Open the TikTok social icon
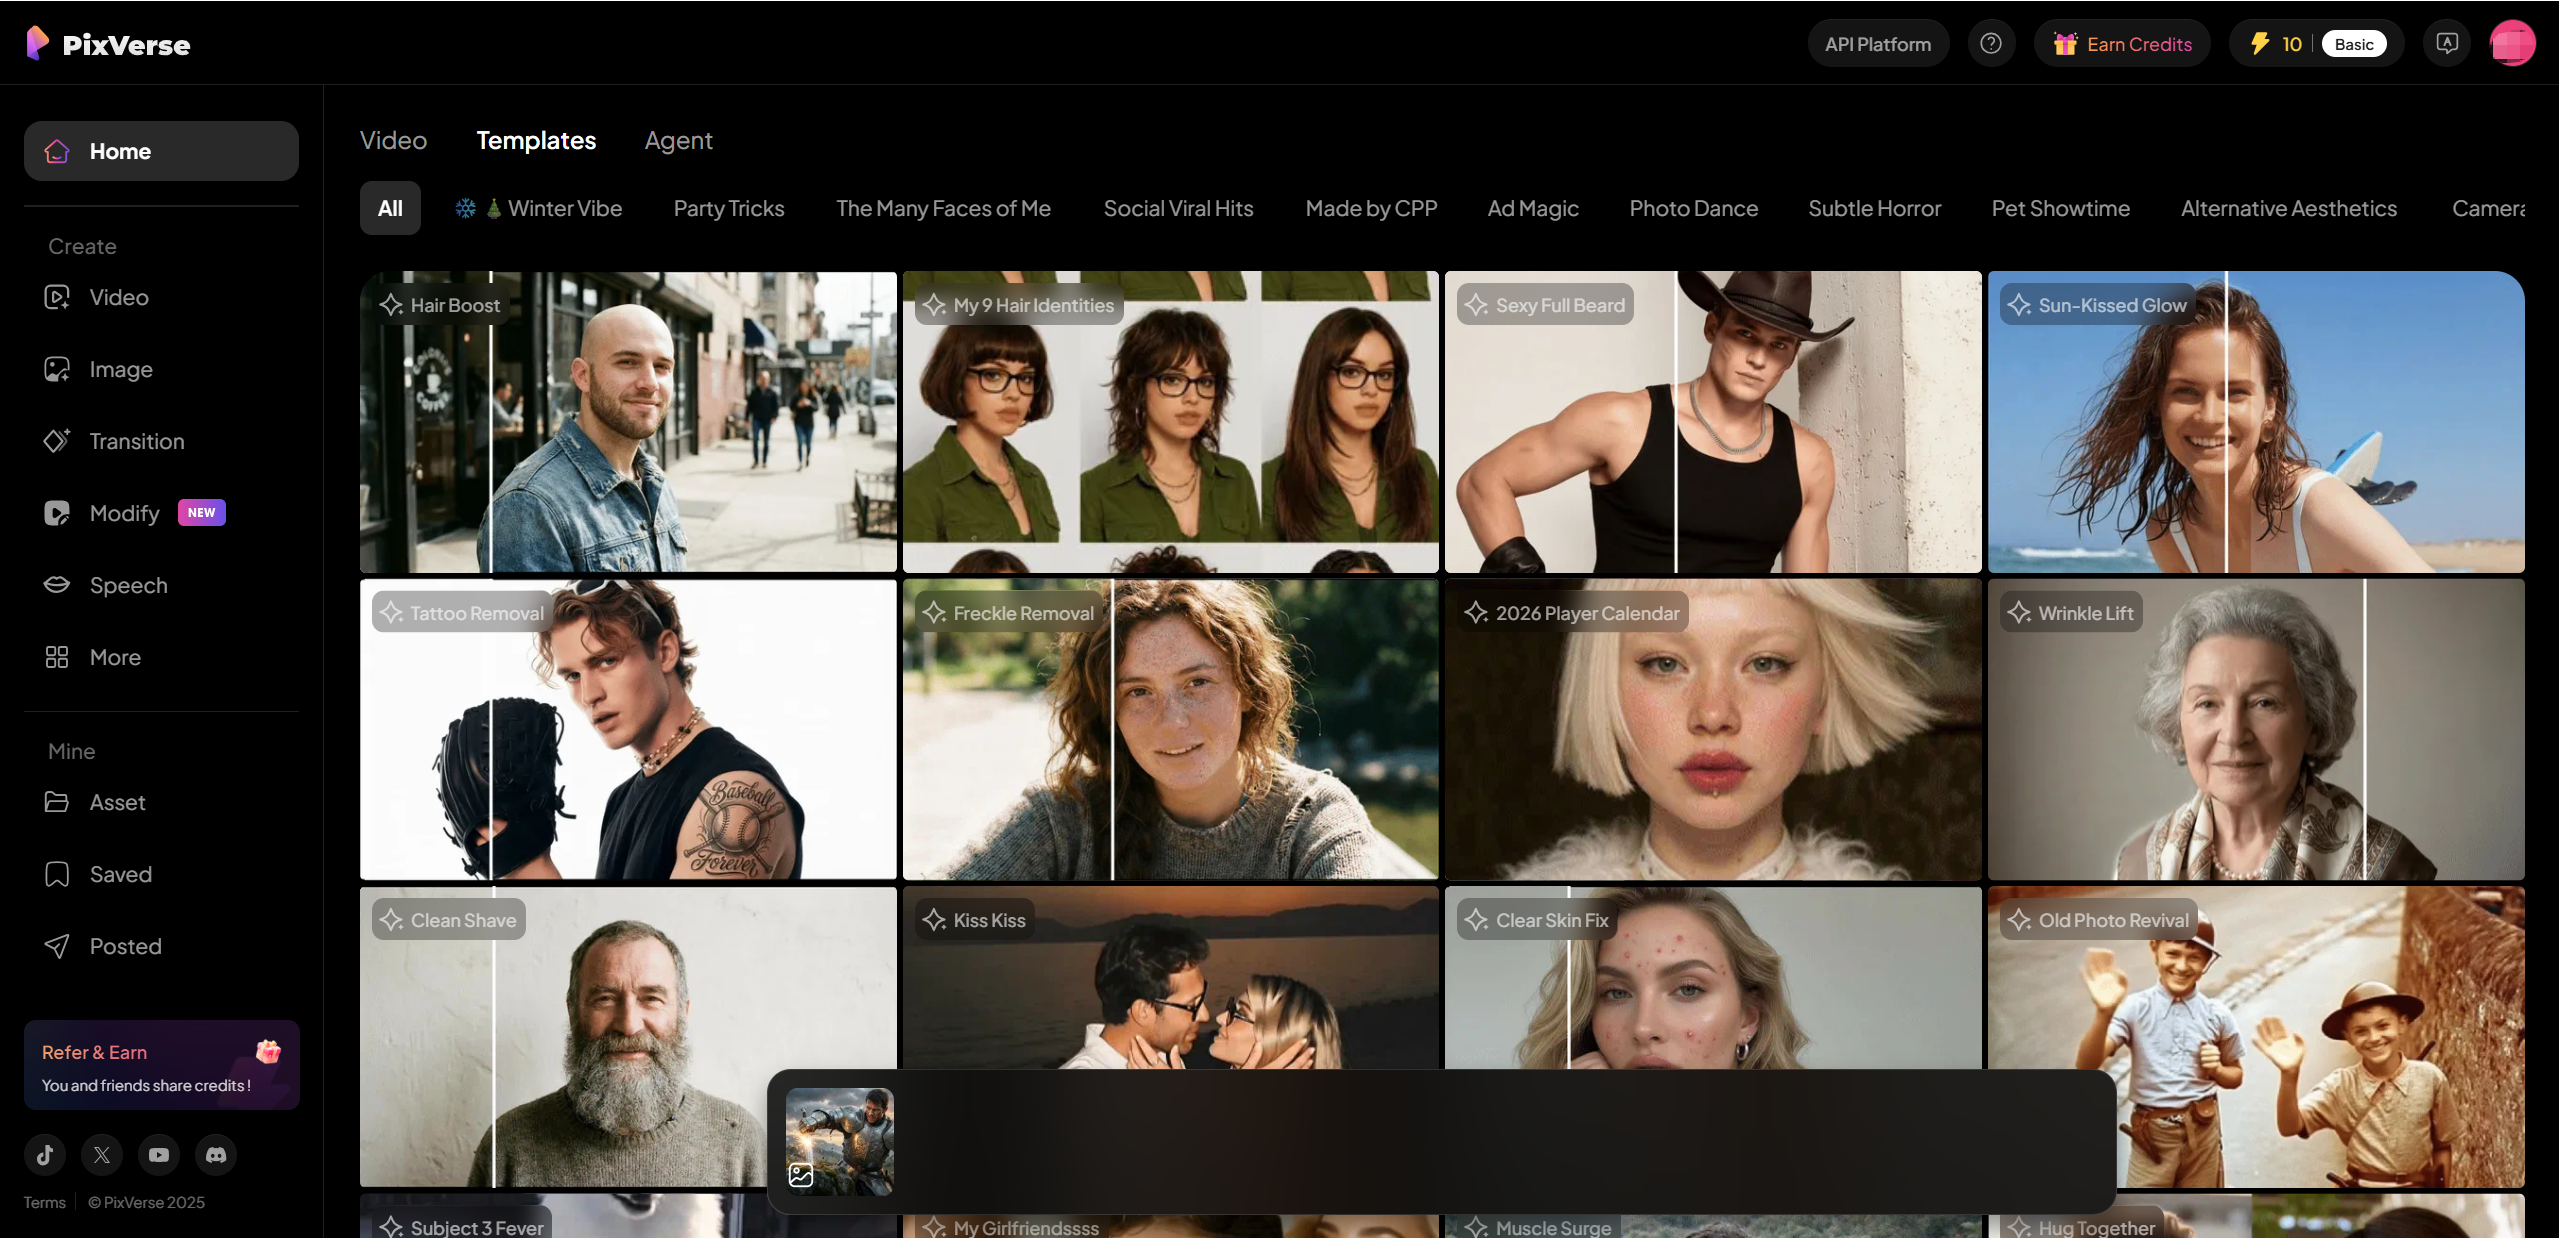The height and width of the screenshot is (1238, 2559). [45, 1155]
